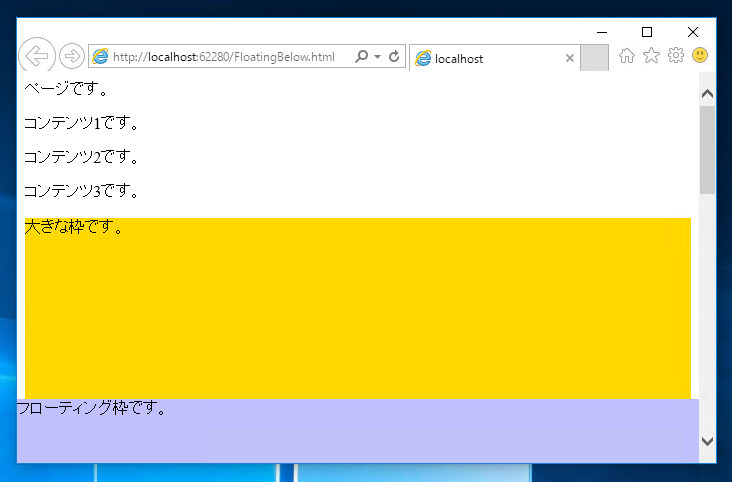This screenshot has width=732, height=482.
Task: Click the scrollbar up arrow
Action: (707, 94)
